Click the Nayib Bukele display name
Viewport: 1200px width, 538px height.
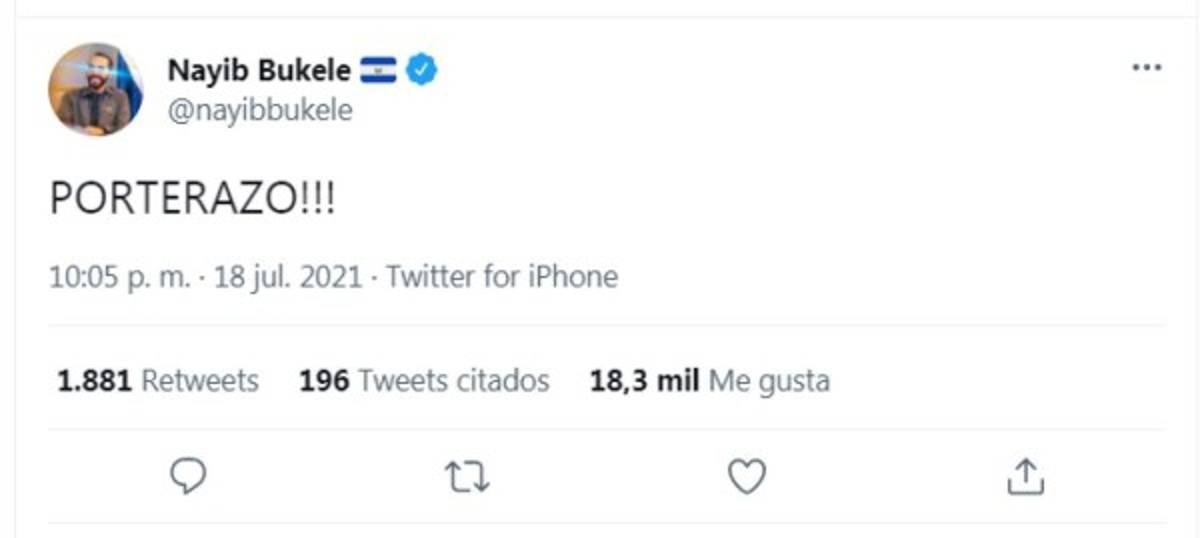(x=259, y=71)
